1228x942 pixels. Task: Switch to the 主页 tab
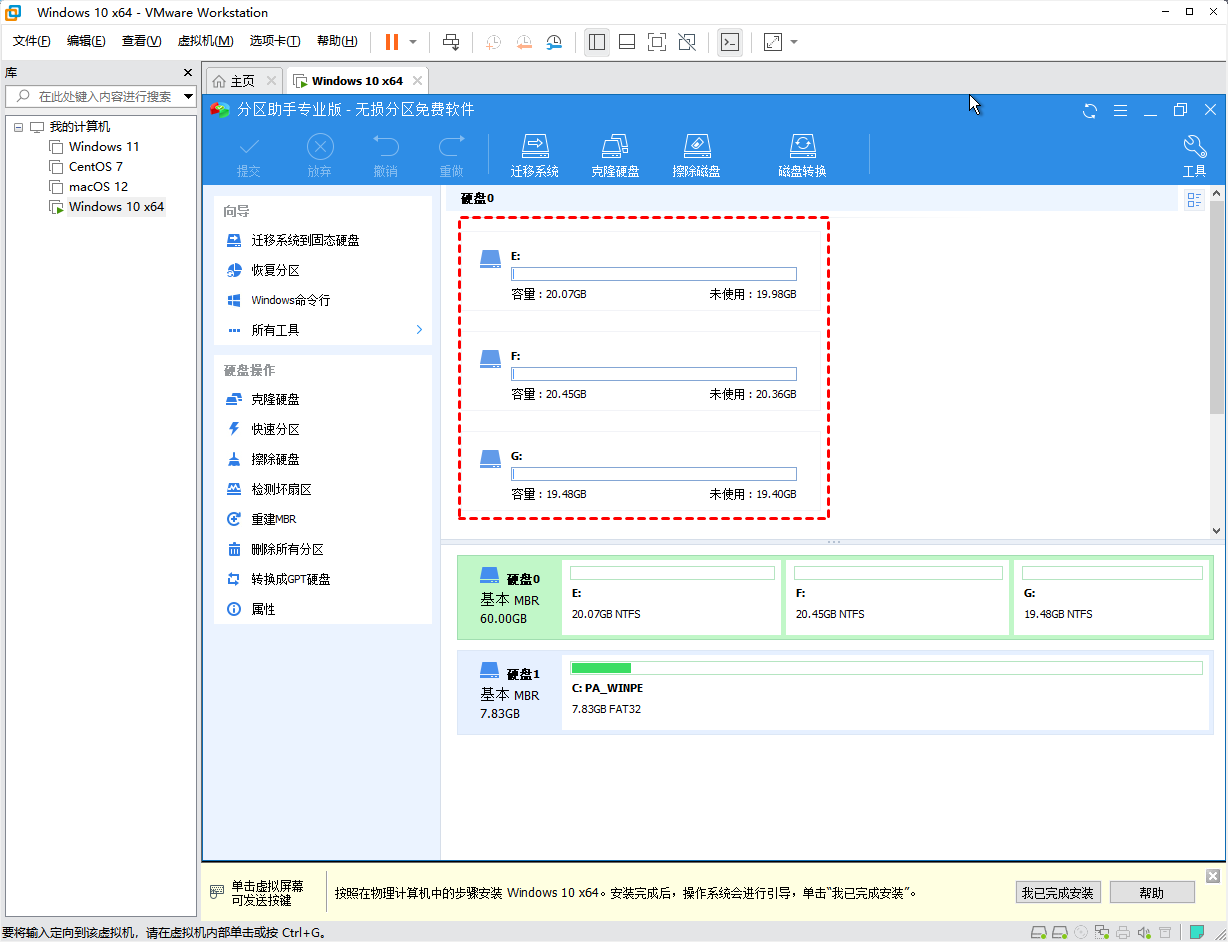(x=233, y=81)
